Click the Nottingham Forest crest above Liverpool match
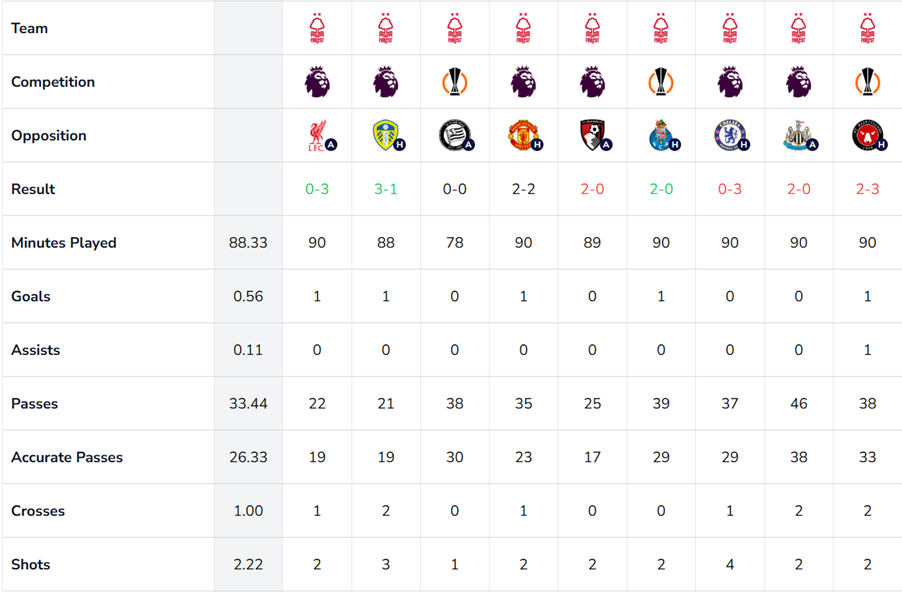Screen dimensions: 902x592 [317, 28]
